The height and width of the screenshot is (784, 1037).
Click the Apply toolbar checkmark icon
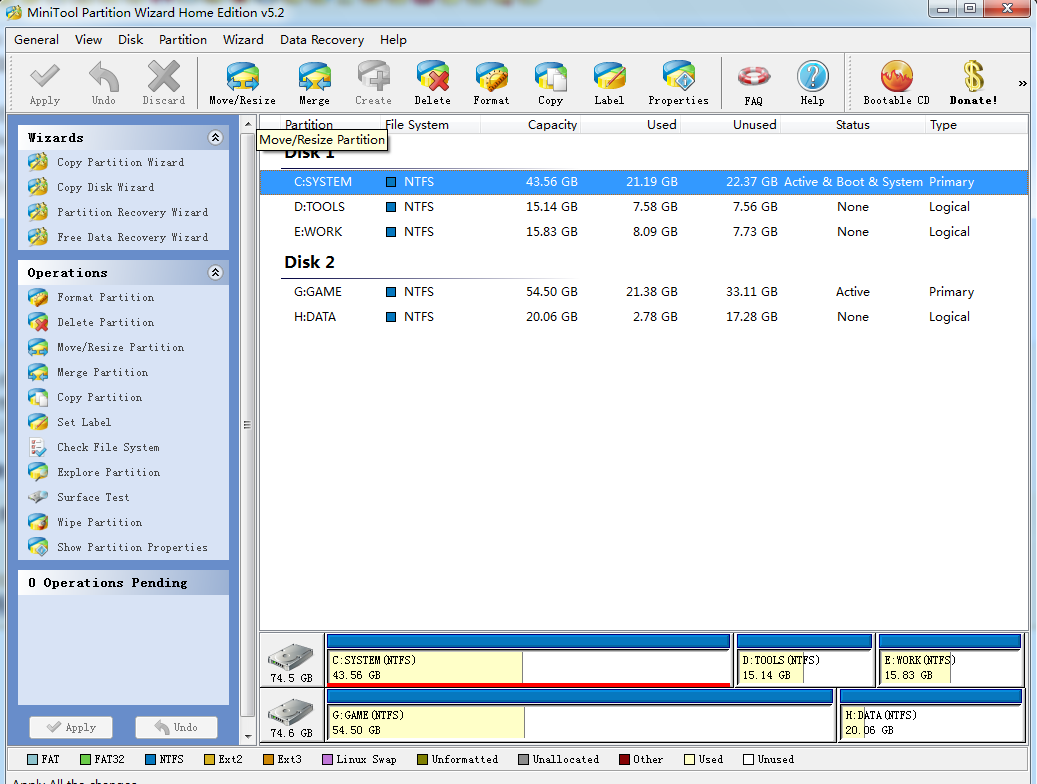pos(44,77)
